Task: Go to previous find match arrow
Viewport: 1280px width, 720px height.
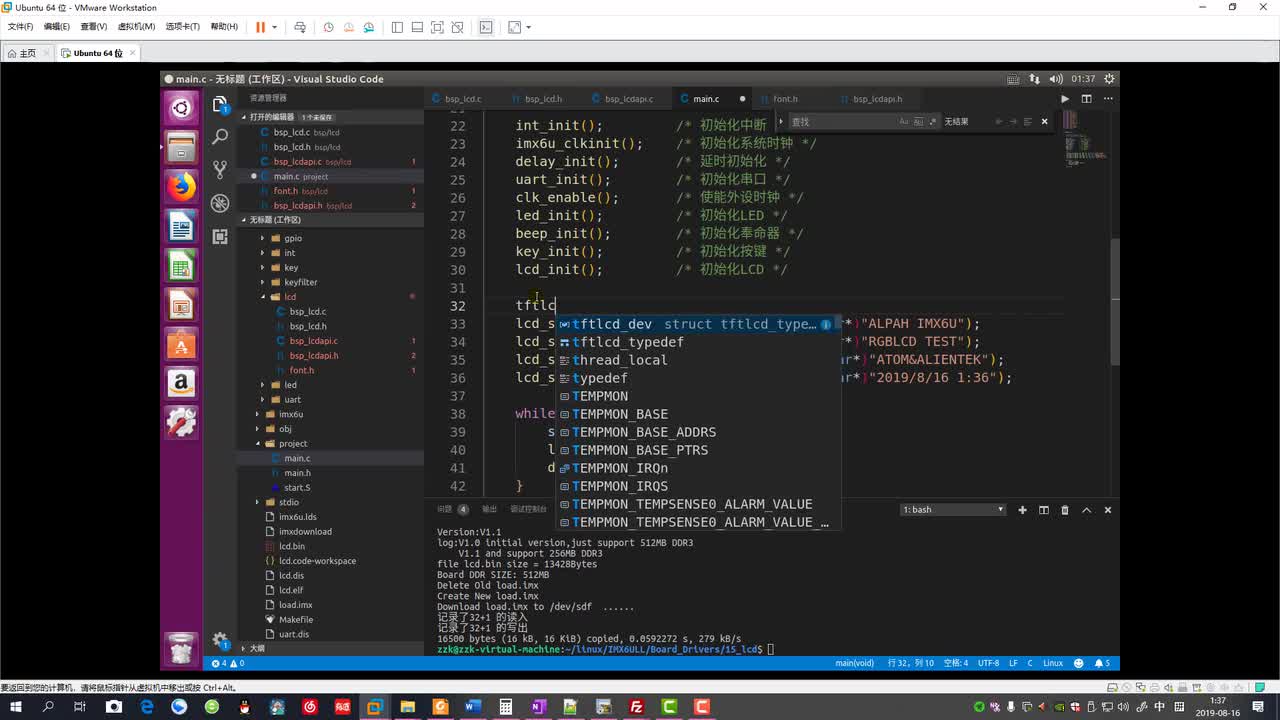Action: [998, 121]
